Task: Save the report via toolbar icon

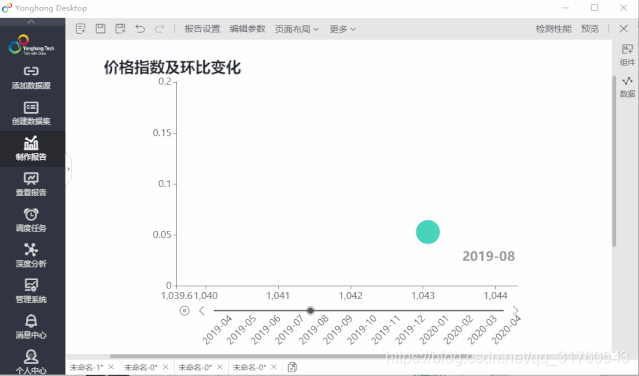Action: coord(100,29)
